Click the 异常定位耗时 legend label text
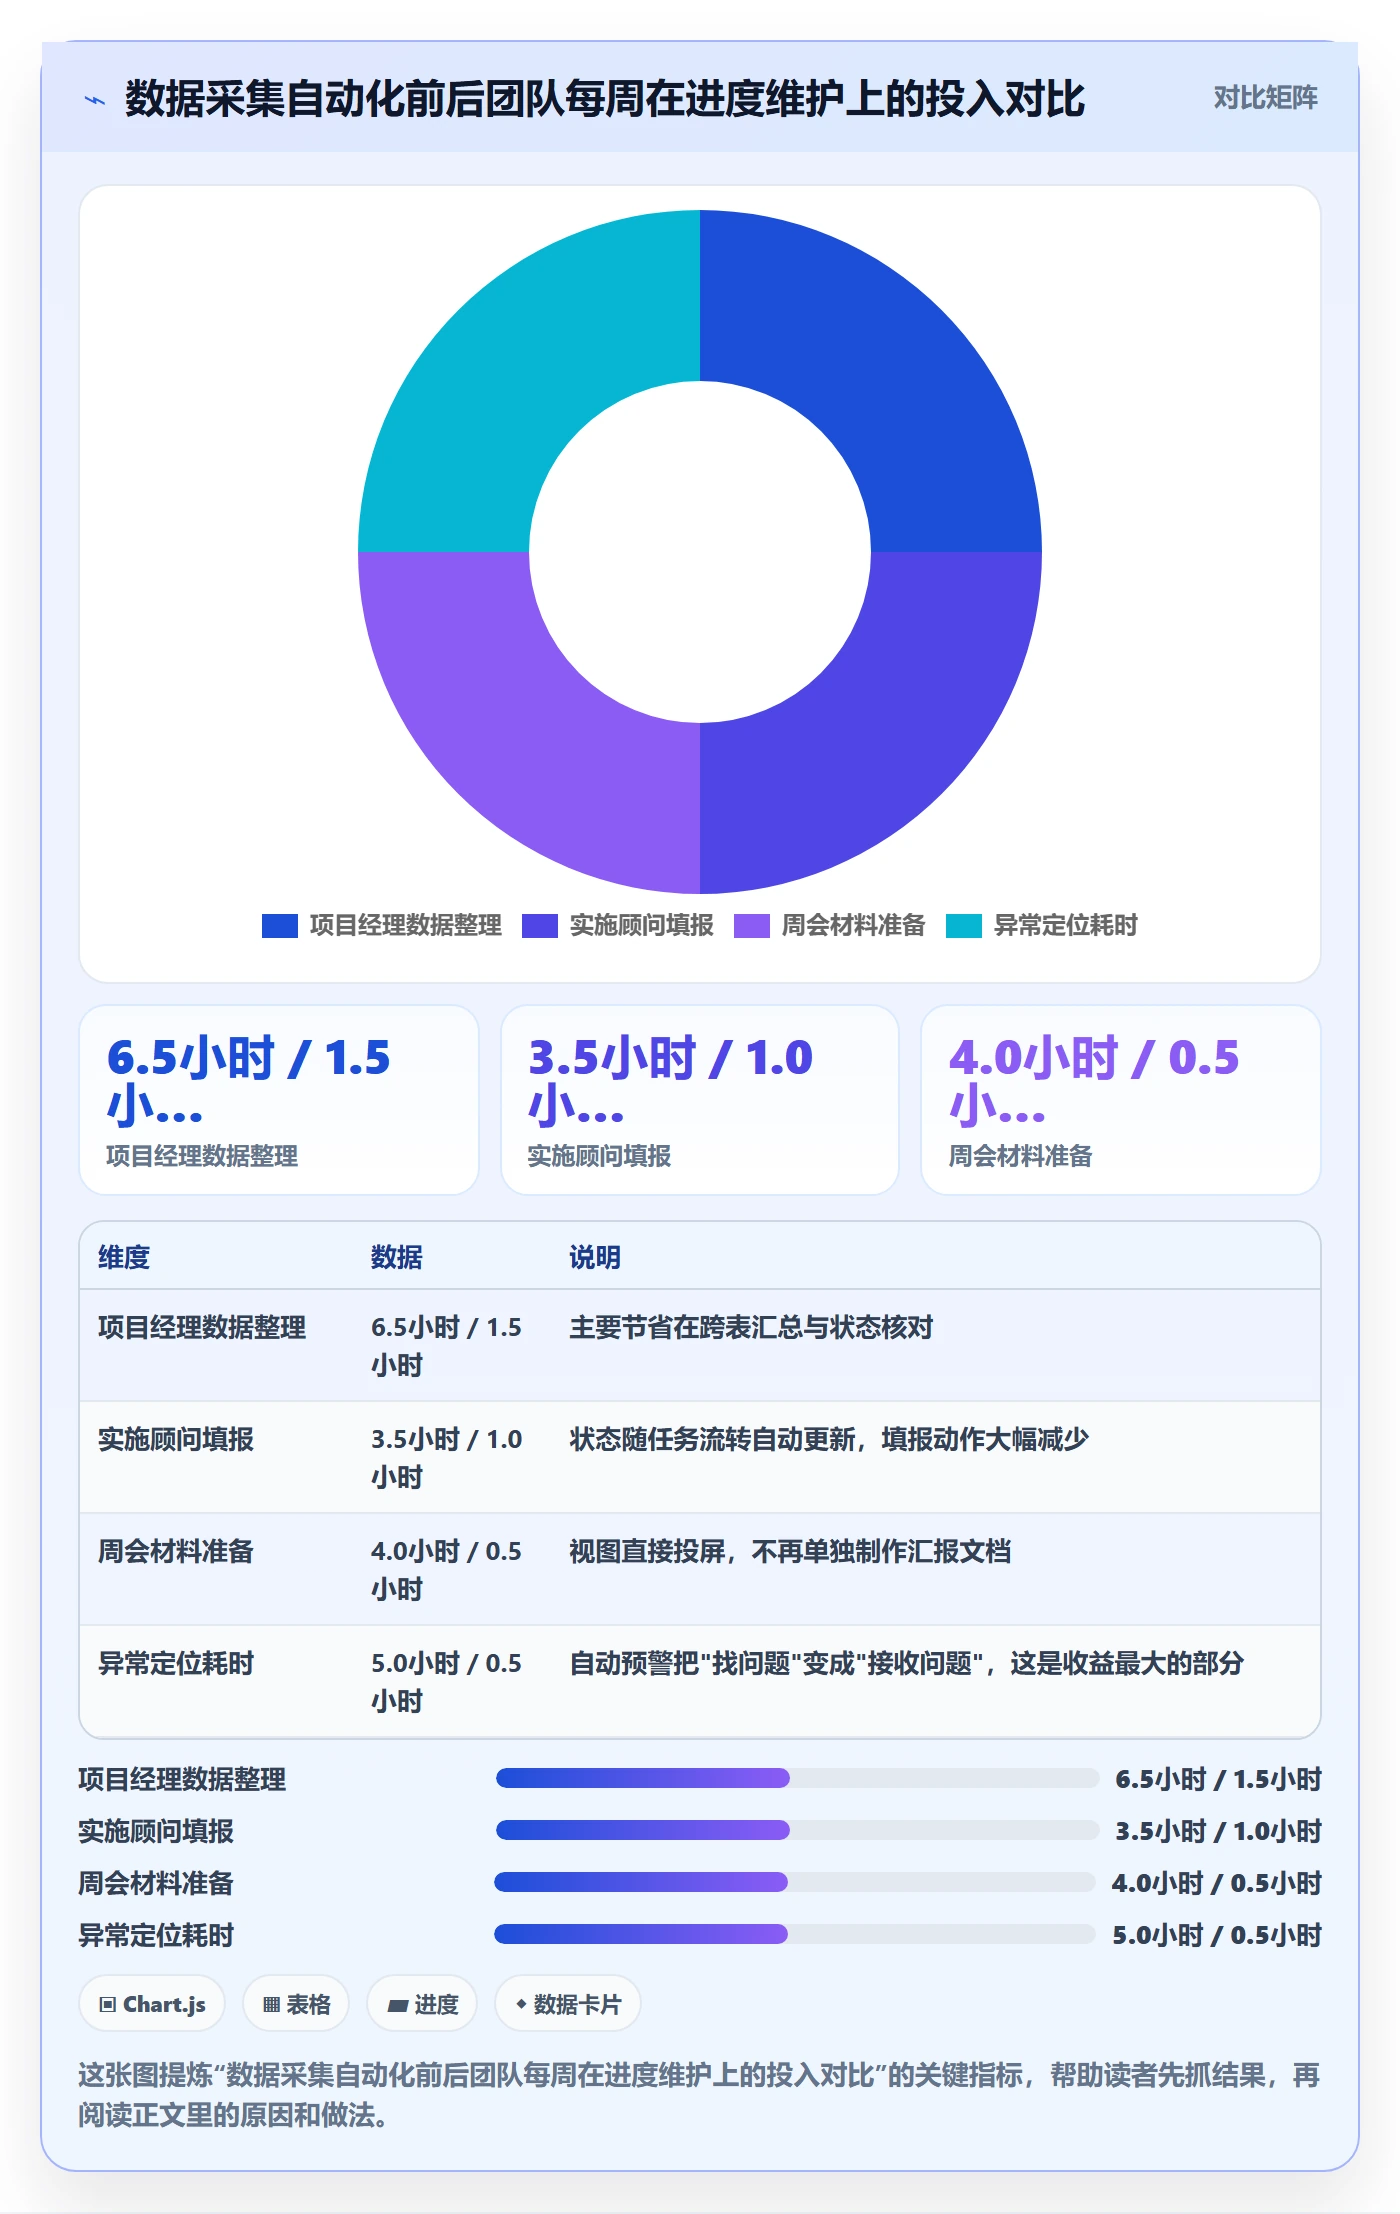The height and width of the screenshot is (2214, 1400). click(1066, 926)
